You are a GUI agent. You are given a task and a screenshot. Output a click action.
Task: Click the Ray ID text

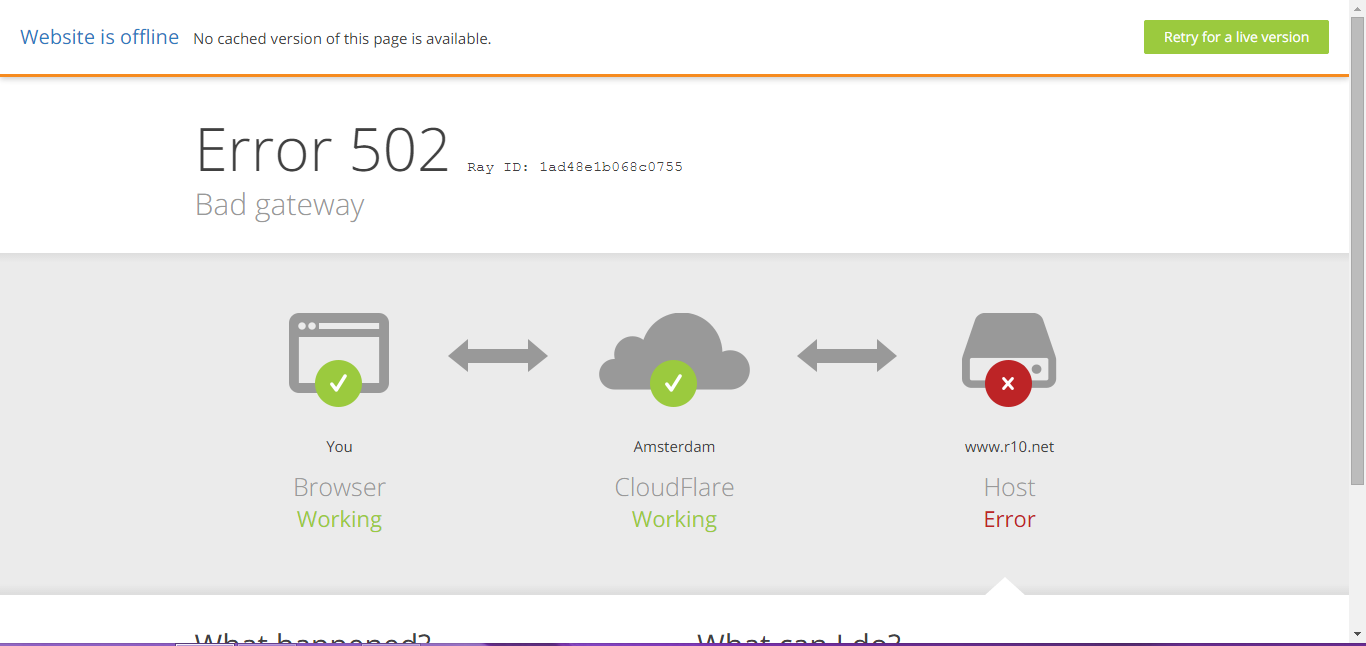click(x=575, y=167)
